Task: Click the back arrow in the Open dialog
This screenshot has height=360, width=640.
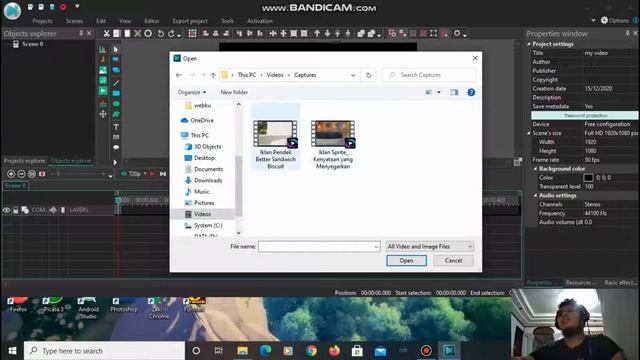Action: pyautogui.click(x=179, y=75)
